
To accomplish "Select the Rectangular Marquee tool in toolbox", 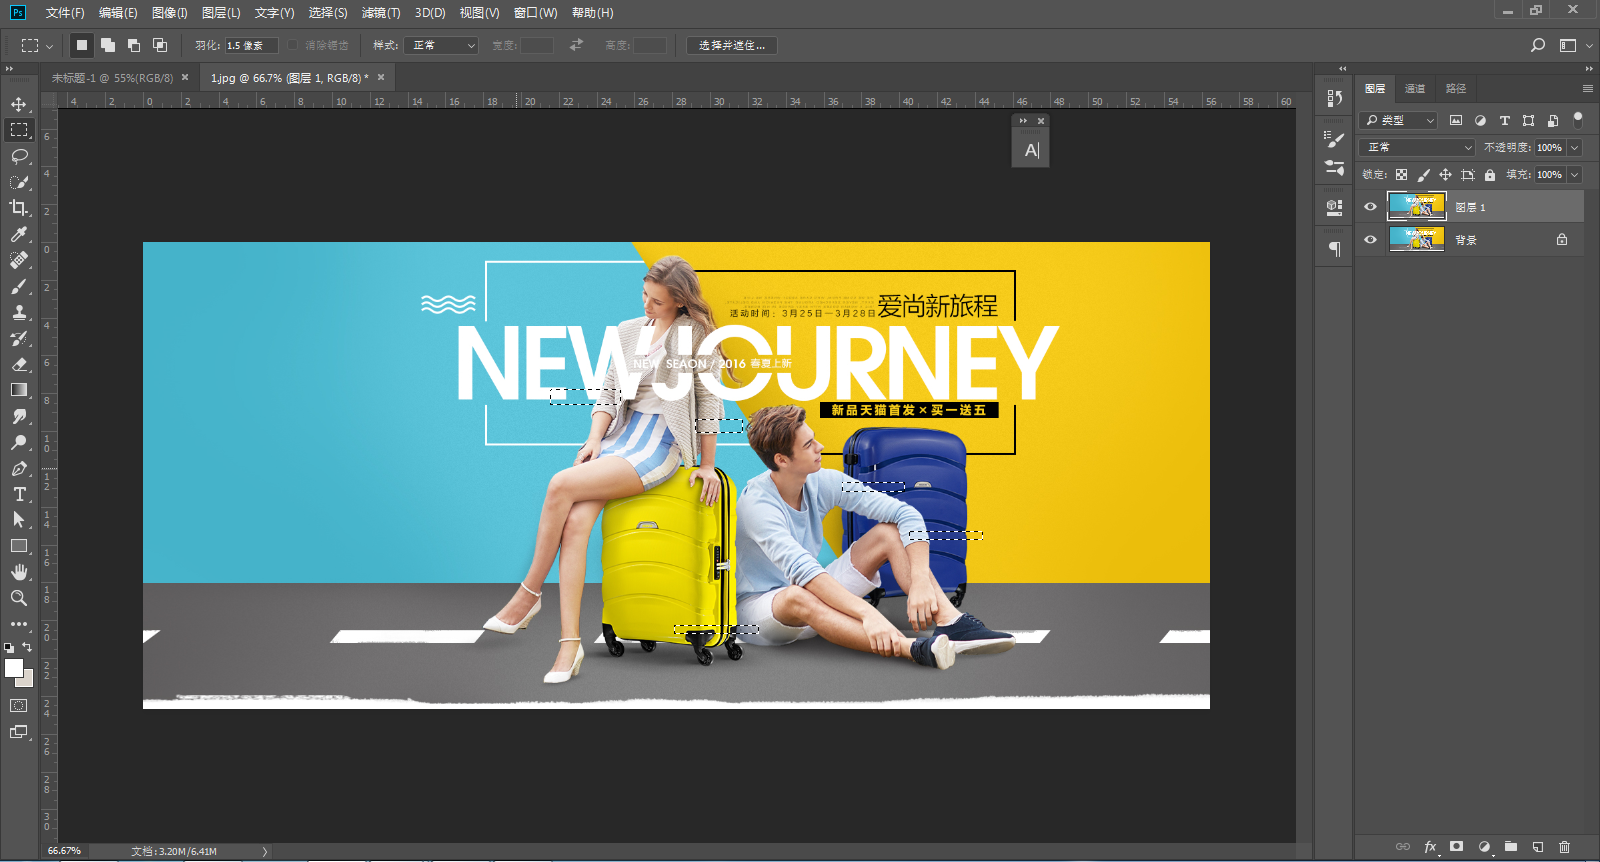I will (19, 130).
